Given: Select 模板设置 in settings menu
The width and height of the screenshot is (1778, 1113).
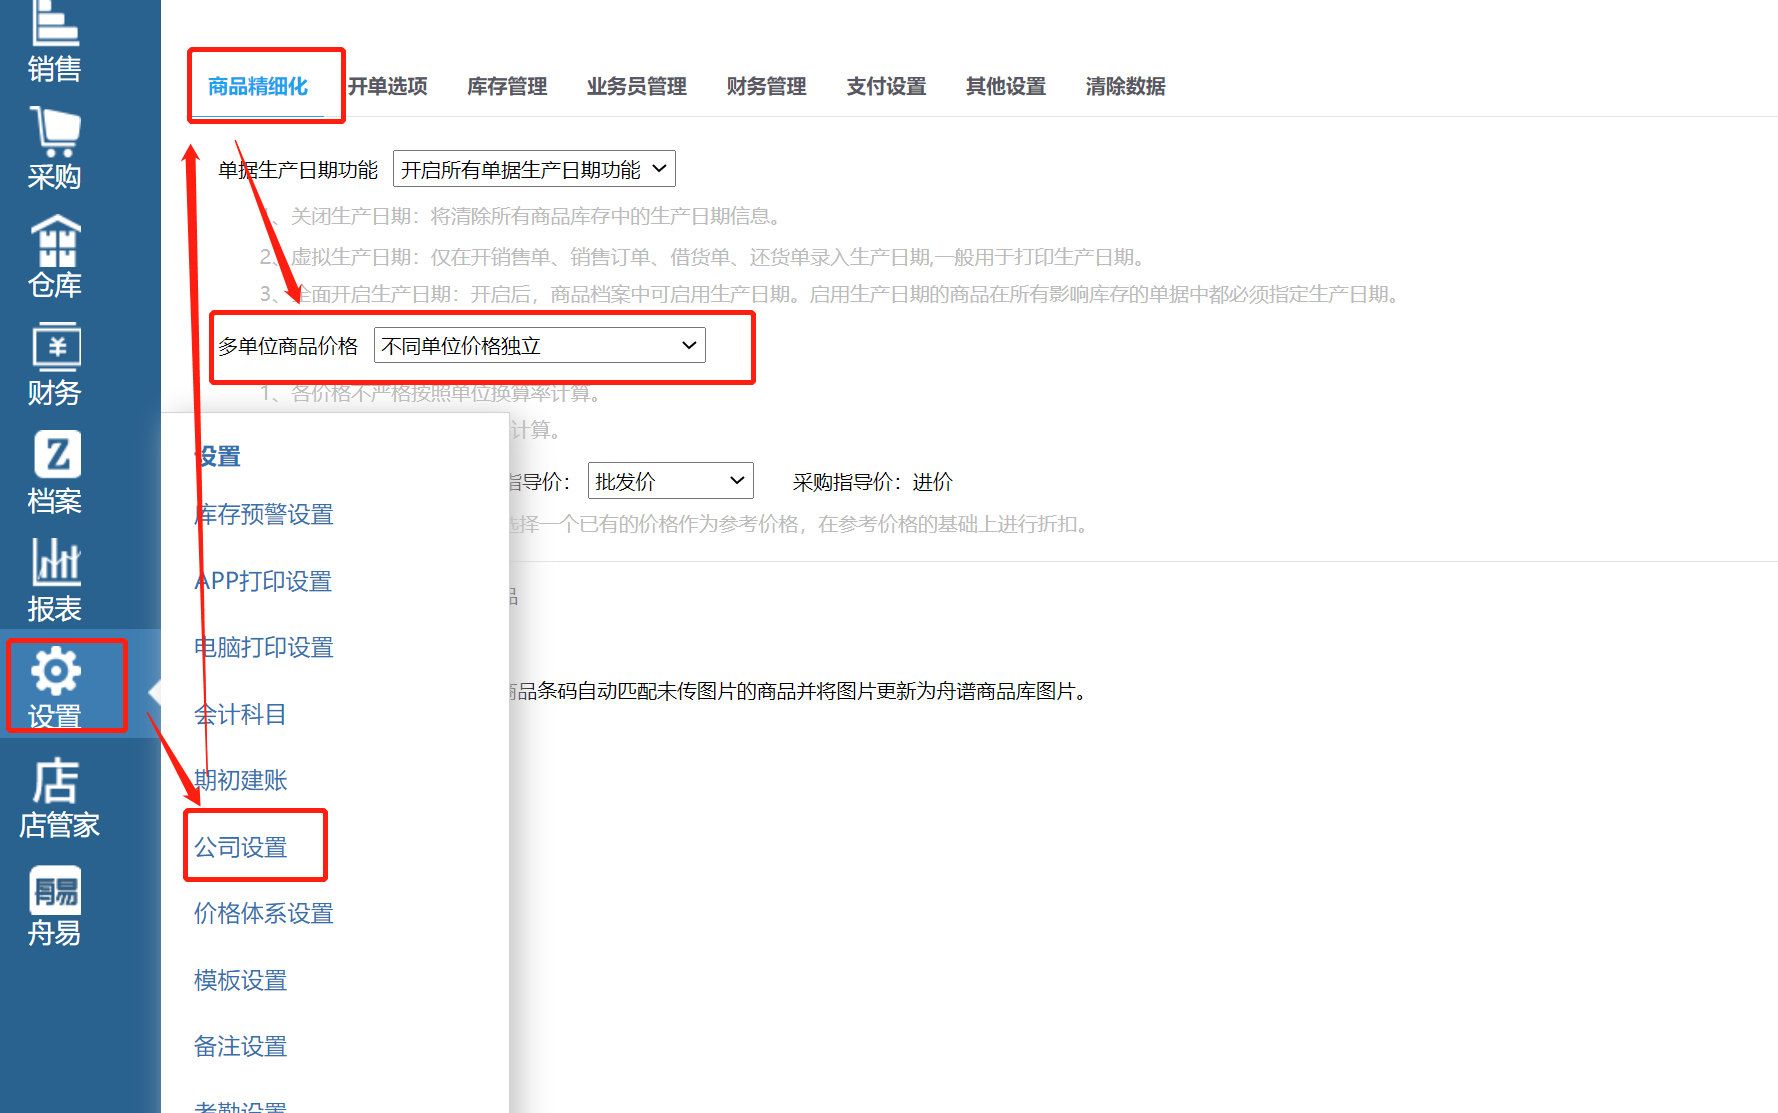Looking at the screenshot, I should point(240,980).
